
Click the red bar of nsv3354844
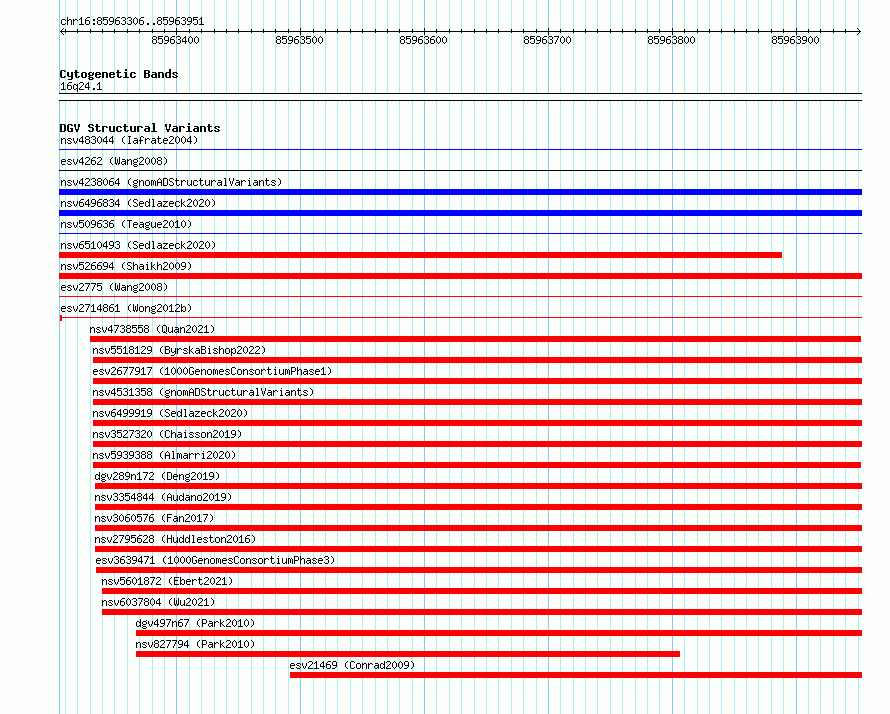pyautogui.click(x=478, y=507)
